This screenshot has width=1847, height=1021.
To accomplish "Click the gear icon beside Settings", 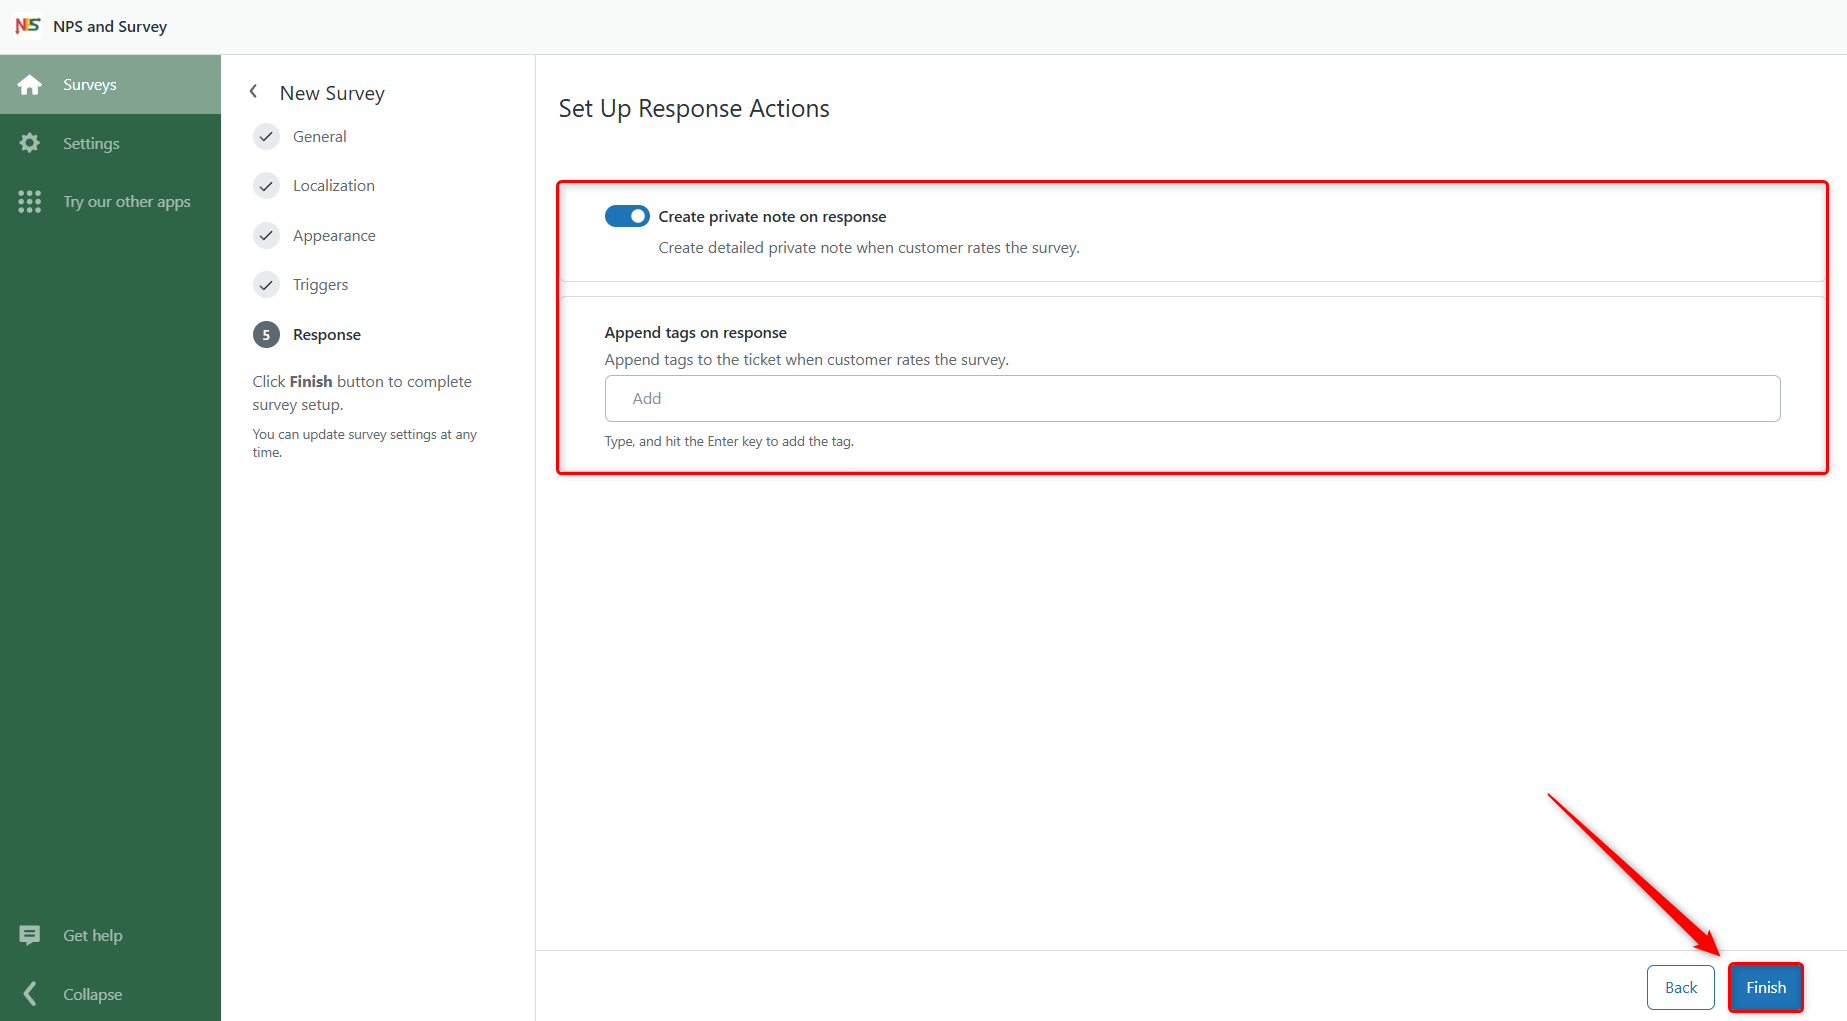I will [30, 143].
